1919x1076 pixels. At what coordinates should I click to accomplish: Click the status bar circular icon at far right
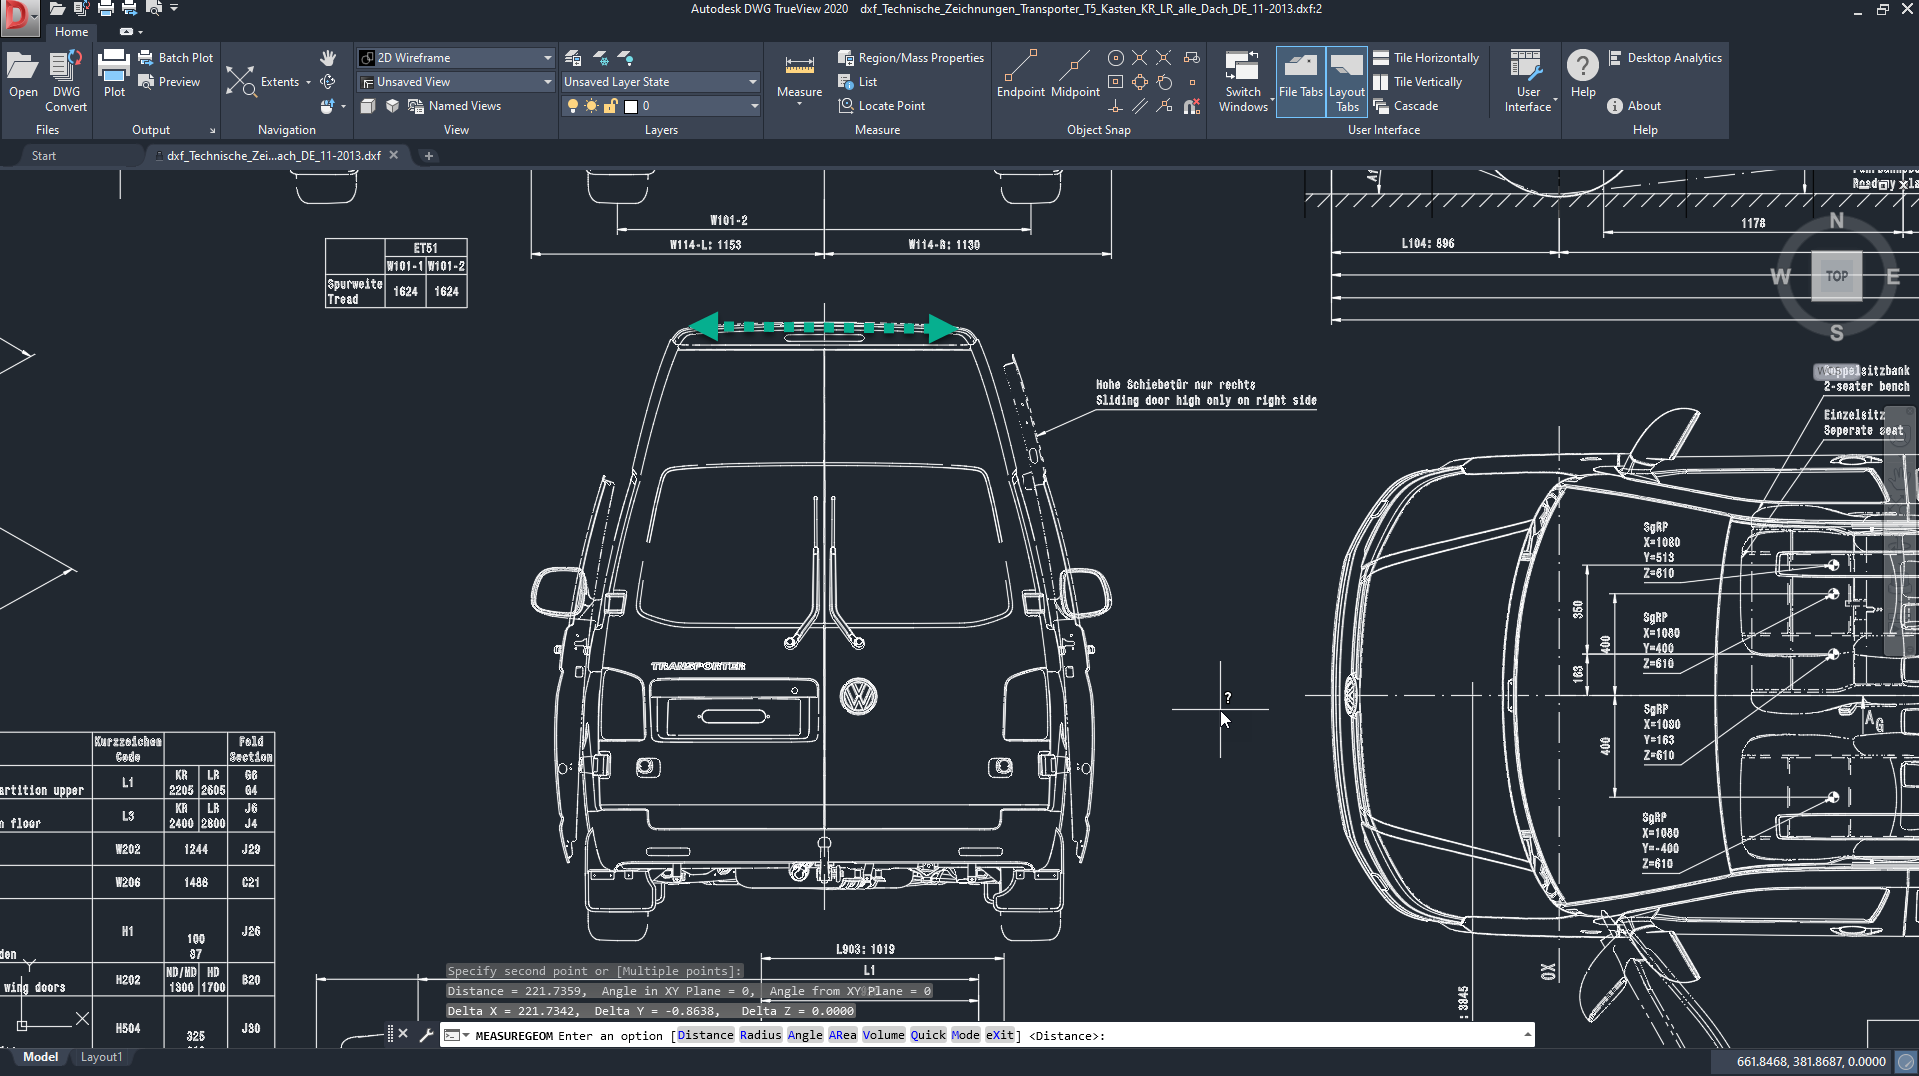tap(1906, 1062)
